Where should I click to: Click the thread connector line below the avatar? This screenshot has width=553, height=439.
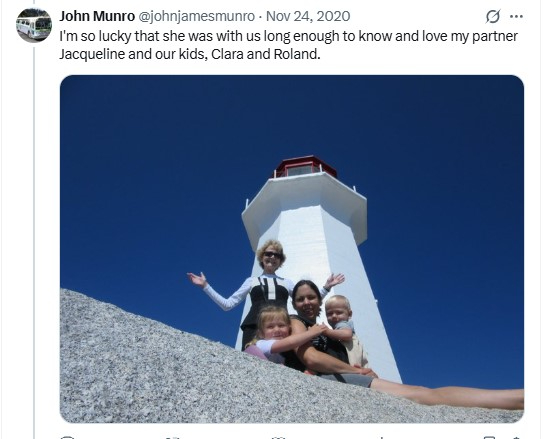pos(34,242)
